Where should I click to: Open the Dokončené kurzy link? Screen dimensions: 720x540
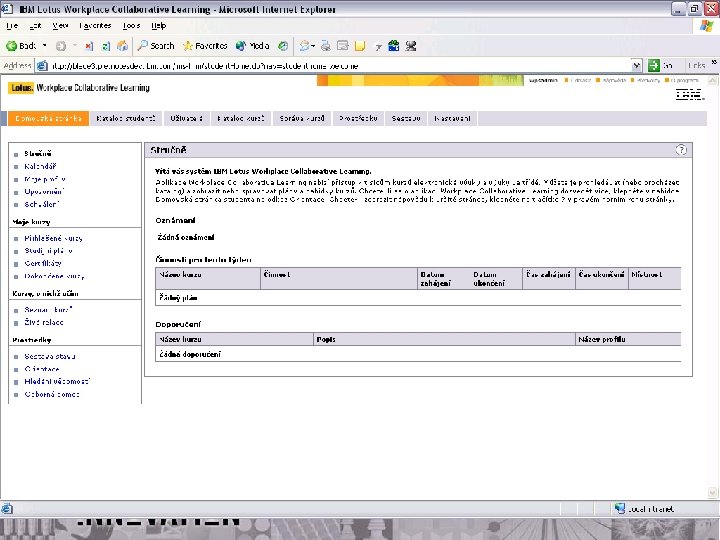[x=54, y=276]
